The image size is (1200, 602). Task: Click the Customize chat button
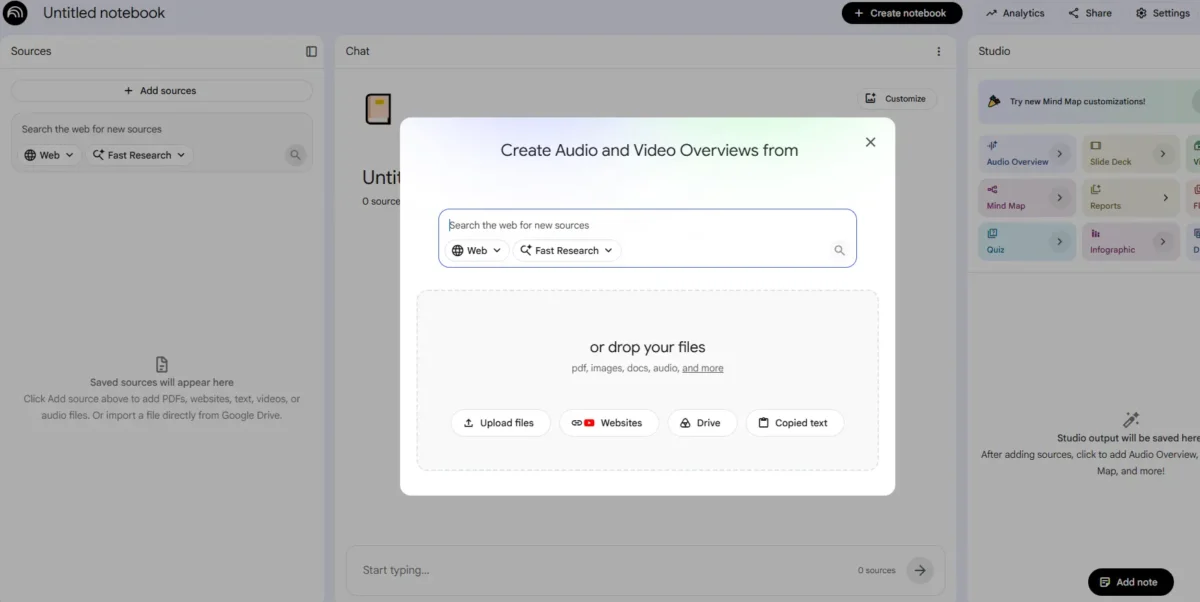click(897, 99)
